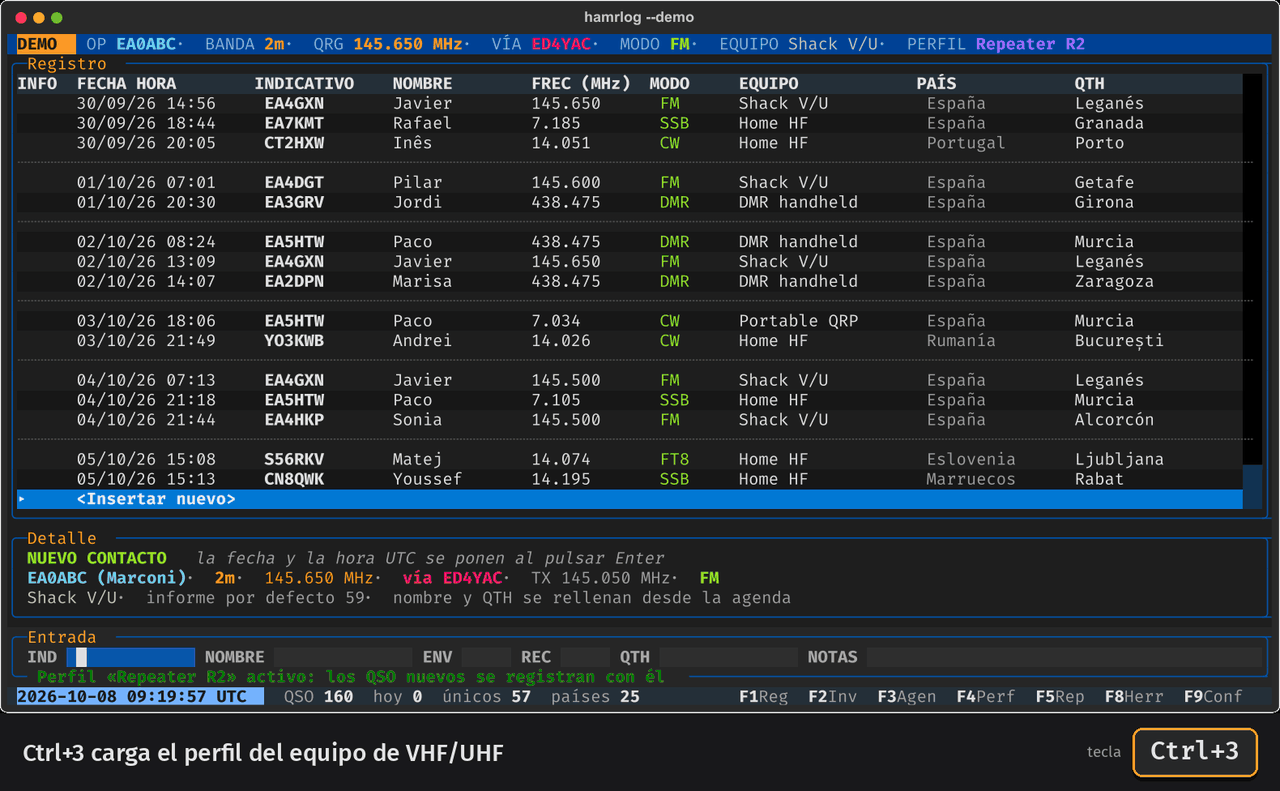Click the Portable QRP equipment cell

[x=798, y=321]
